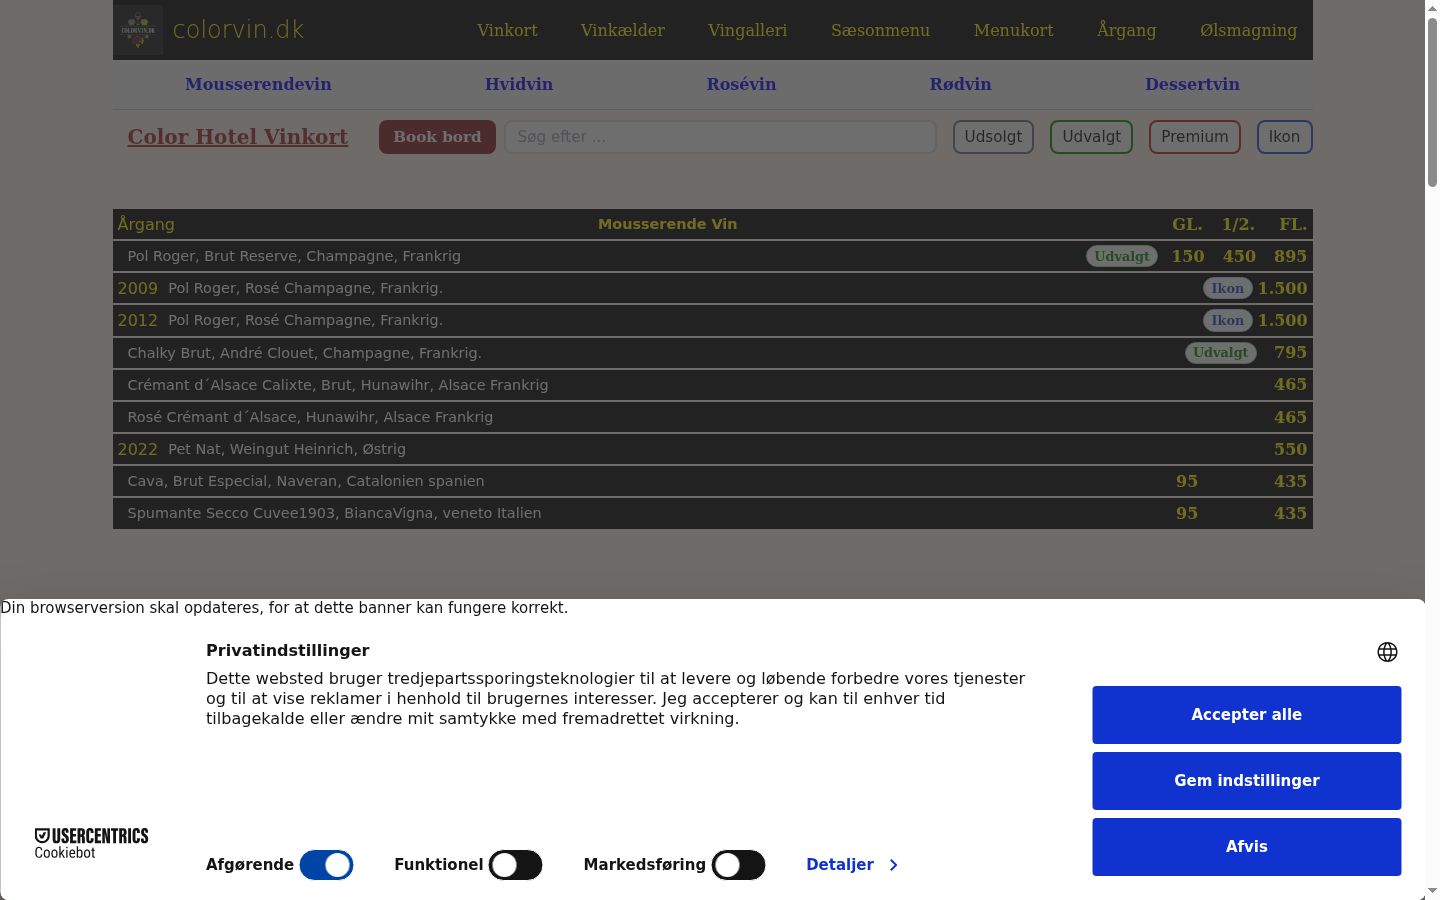Expand cookie Detaljer section
Viewport: 1440px width, 900px height.
coord(852,865)
